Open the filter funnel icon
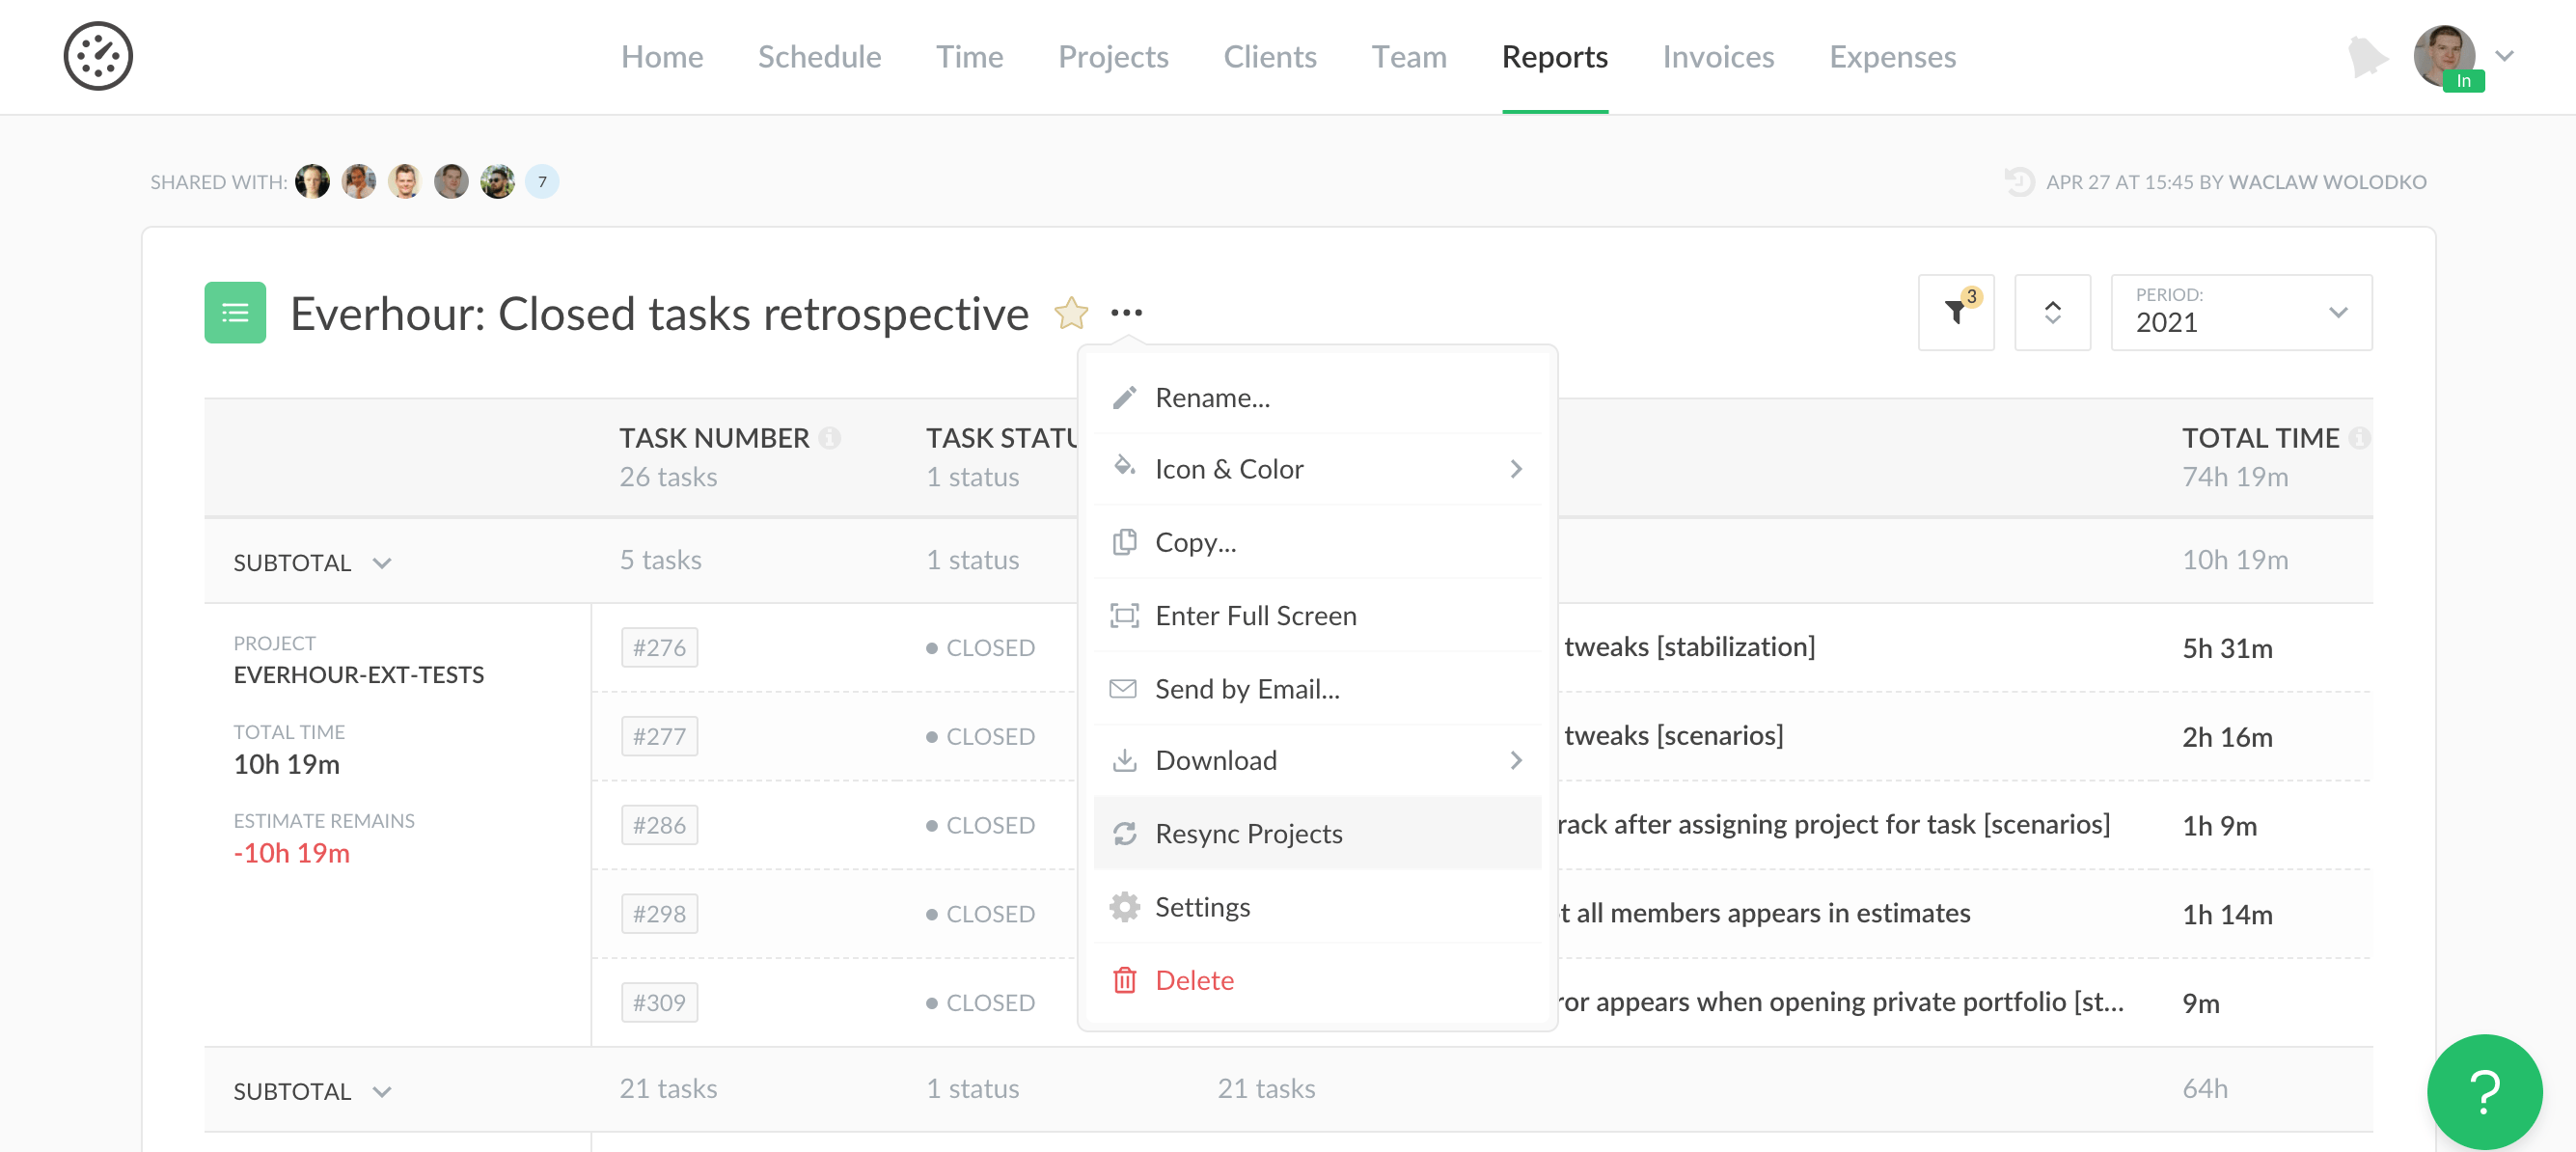This screenshot has width=2576, height=1152. 1955,312
